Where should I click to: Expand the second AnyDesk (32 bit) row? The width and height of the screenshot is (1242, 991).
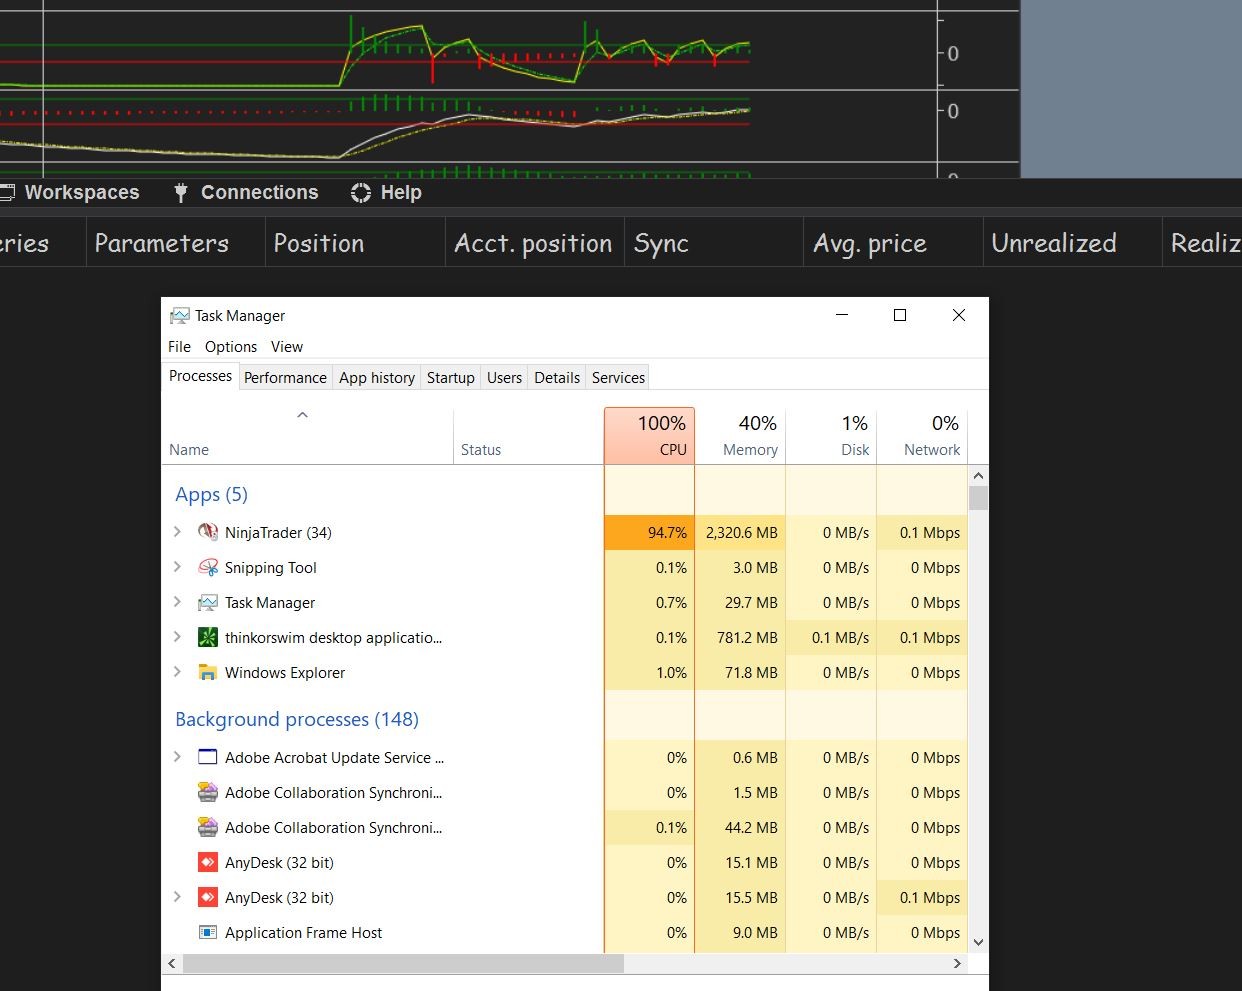pos(177,897)
